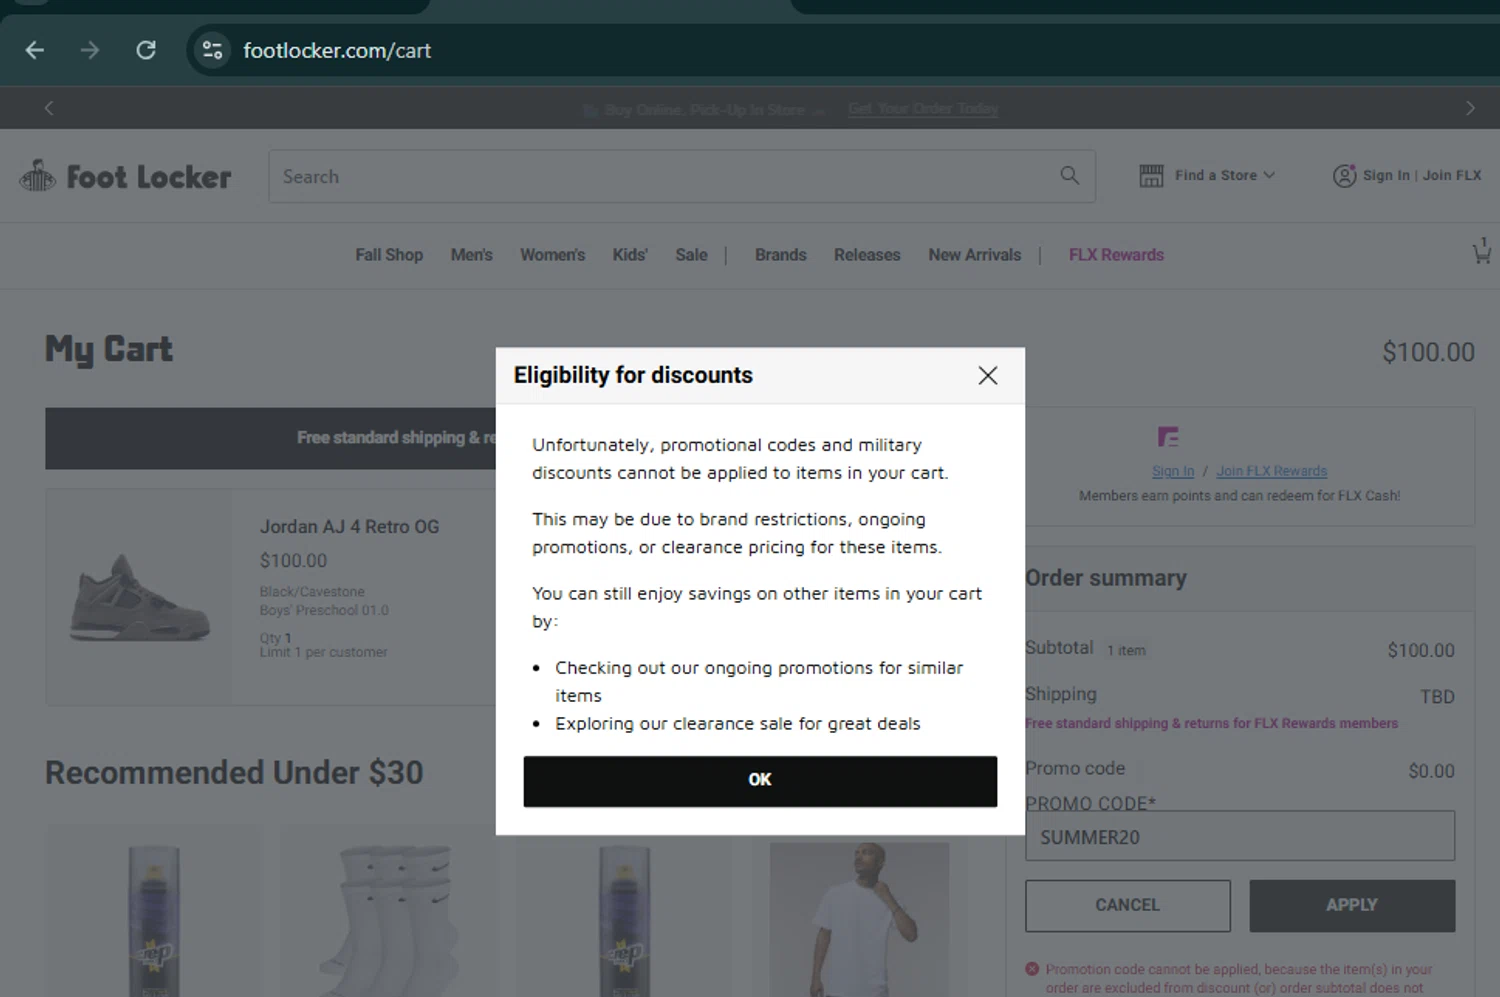The height and width of the screenshot is (997, 1500).
Task: Open the Fall Shop menu
Action: (389, 255)
